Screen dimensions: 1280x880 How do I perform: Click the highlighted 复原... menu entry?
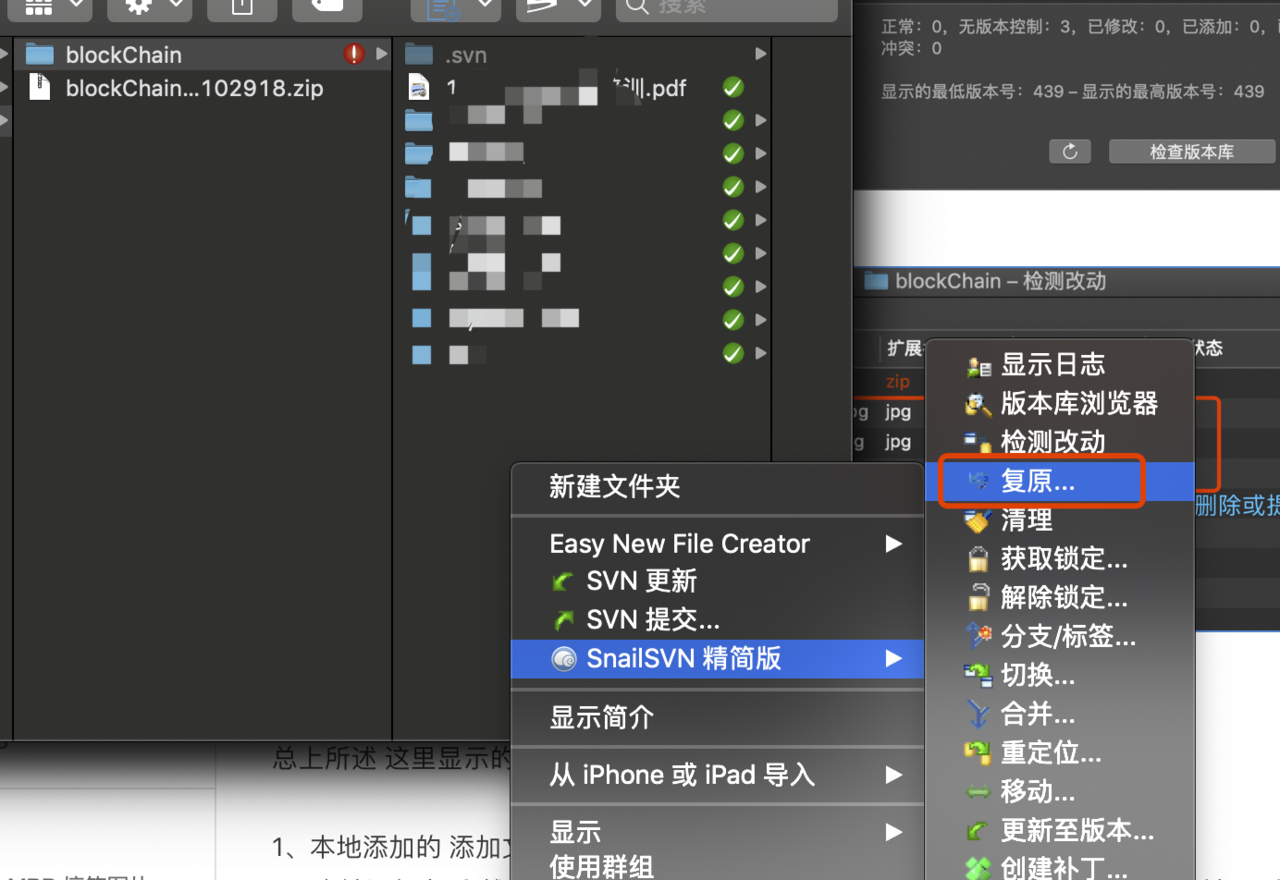pyautogui.click(x=1060, y=481)
